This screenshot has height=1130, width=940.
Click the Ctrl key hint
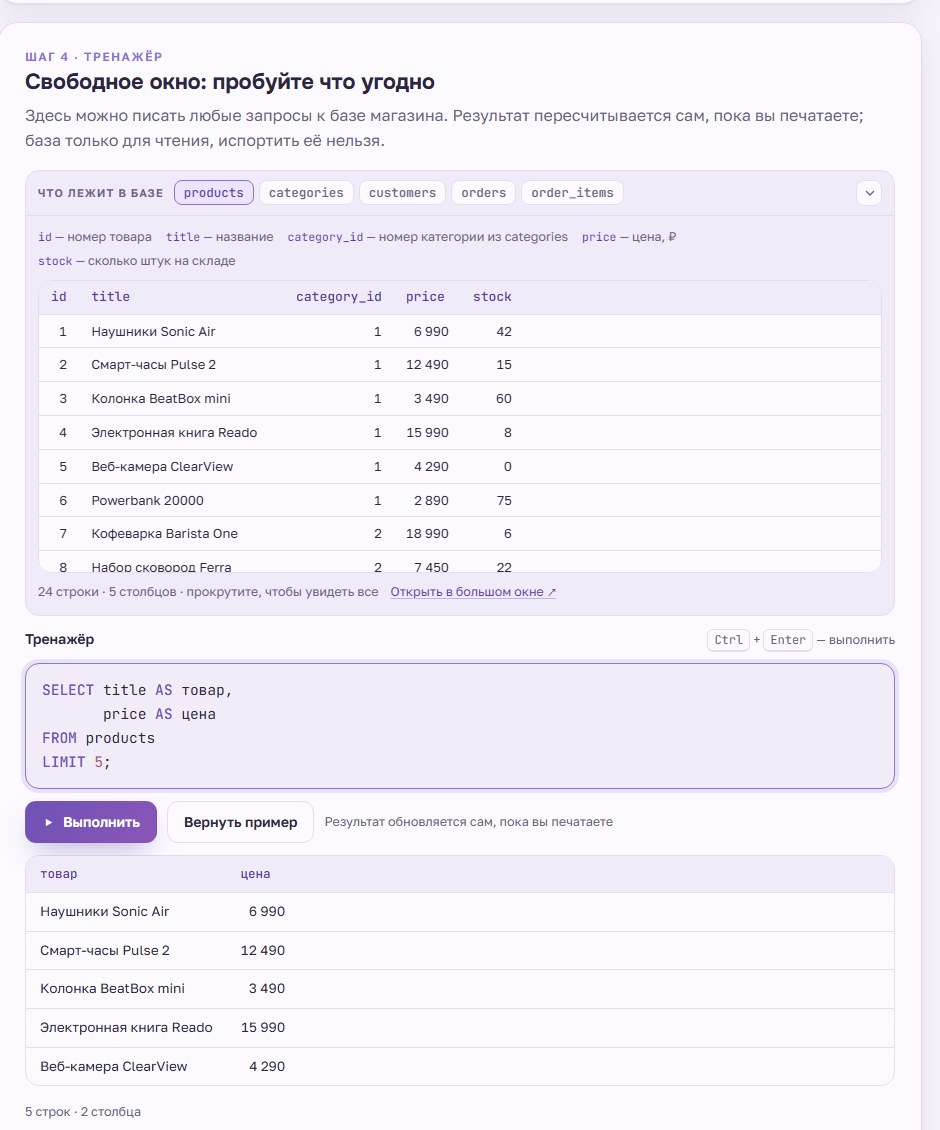pyautogui.click(x=728, y=640)
